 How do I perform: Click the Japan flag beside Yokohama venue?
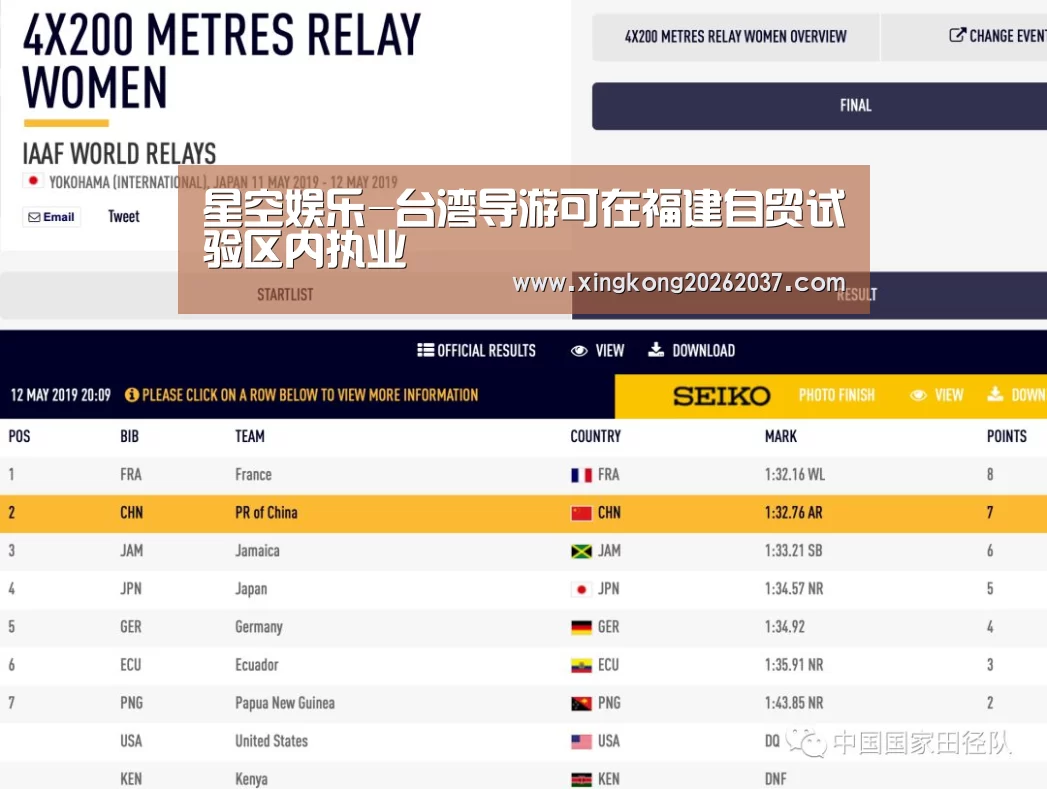[x=33, y=181]
